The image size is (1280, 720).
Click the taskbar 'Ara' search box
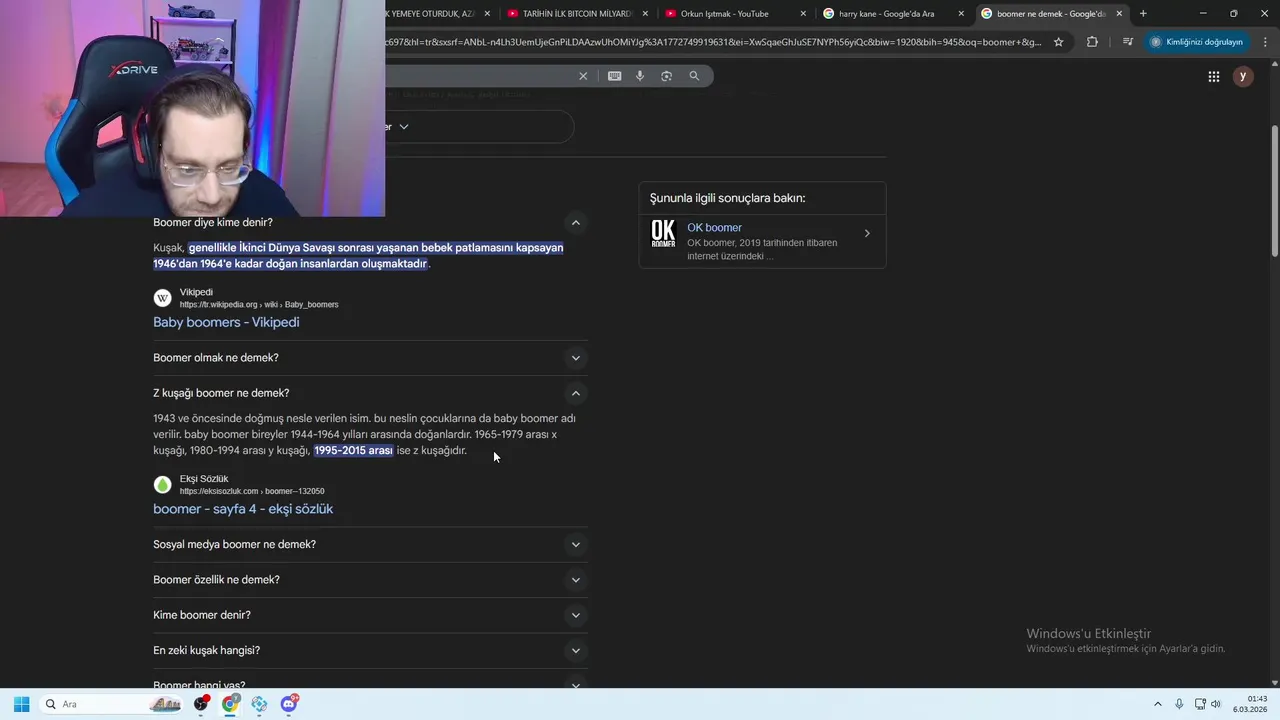[110, 704]
